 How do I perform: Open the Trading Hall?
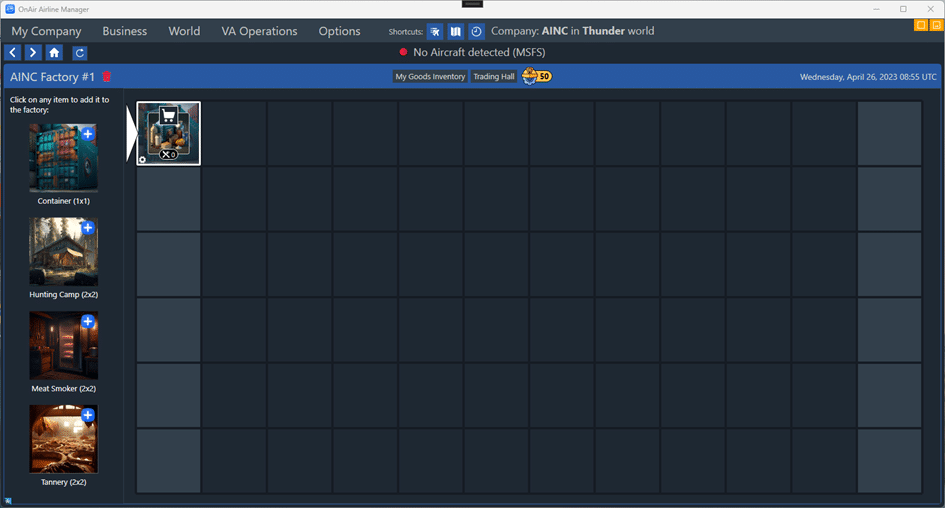pyautogui.click(x=494, y=77)
